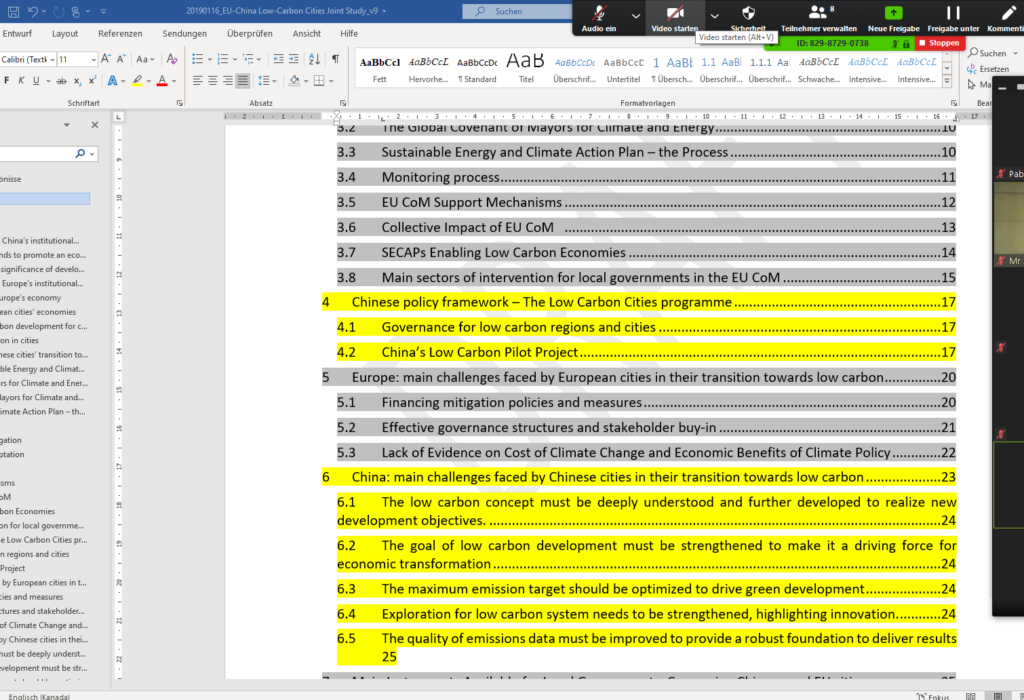This screenshot has width=1024, height=700.
Task: Toggle bold formatting (F)
Action: [8, 81]
